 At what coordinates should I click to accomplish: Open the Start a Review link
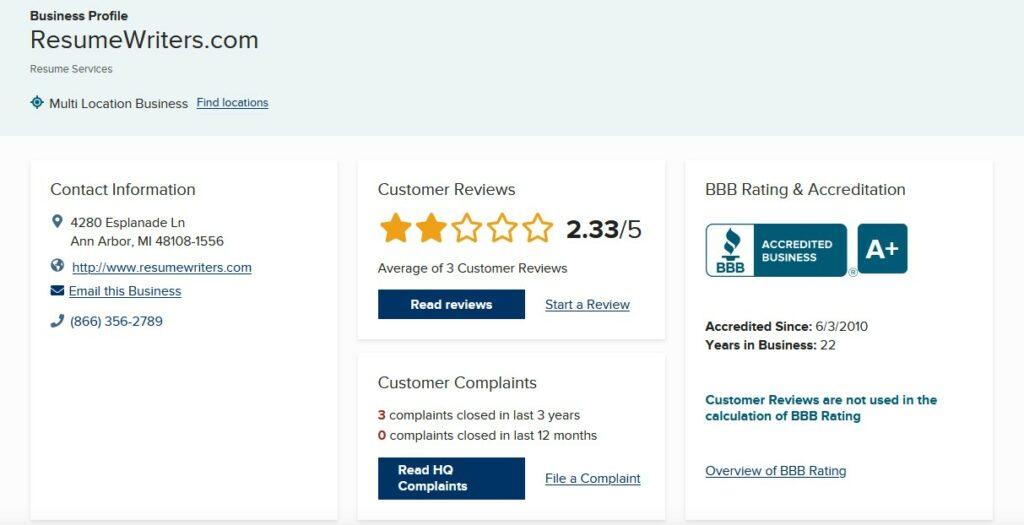tap(588, 304)
